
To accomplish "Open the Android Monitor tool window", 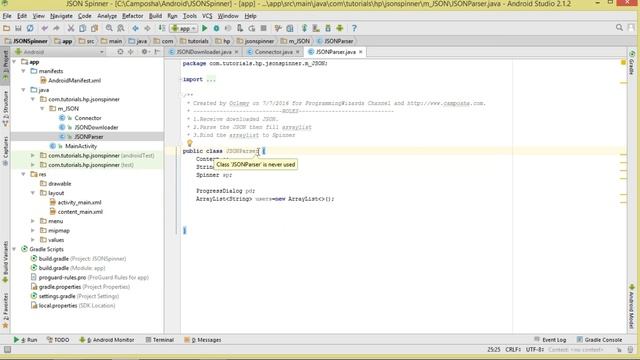I will point(107,340).
